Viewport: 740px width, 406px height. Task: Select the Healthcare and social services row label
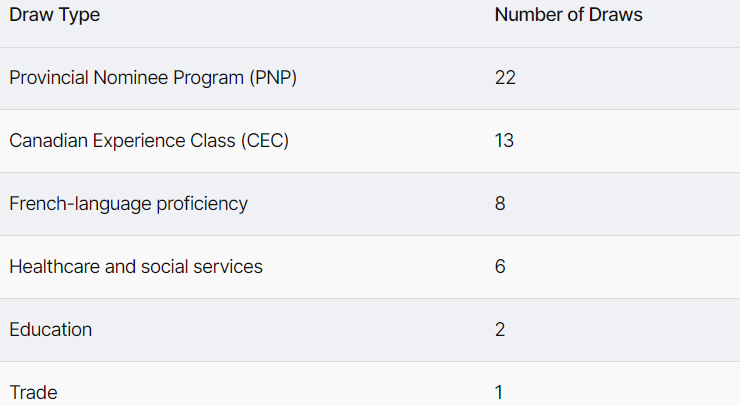point(136,267)
